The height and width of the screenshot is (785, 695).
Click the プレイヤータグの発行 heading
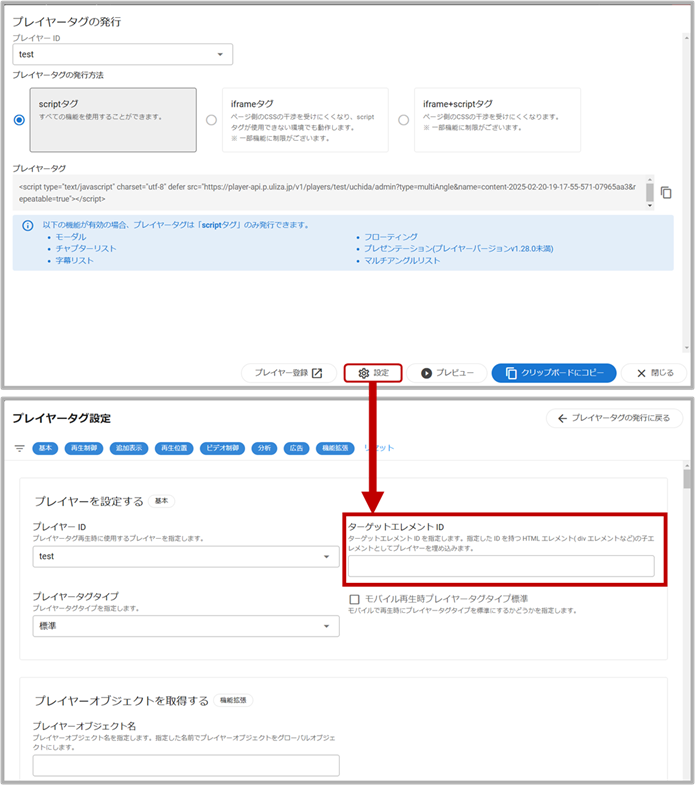(67, 22)
